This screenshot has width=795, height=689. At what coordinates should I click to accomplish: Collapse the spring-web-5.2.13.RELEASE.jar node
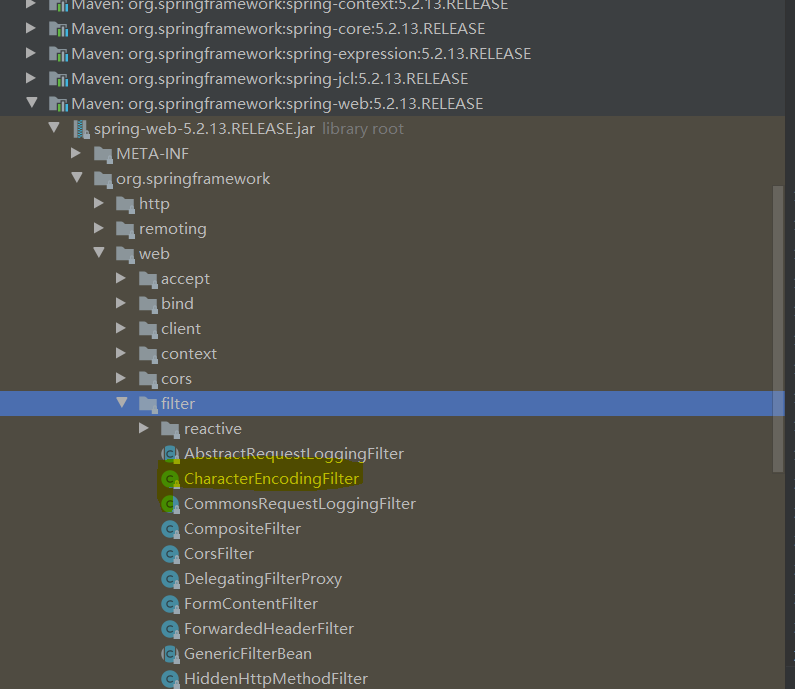coord(54,128)
